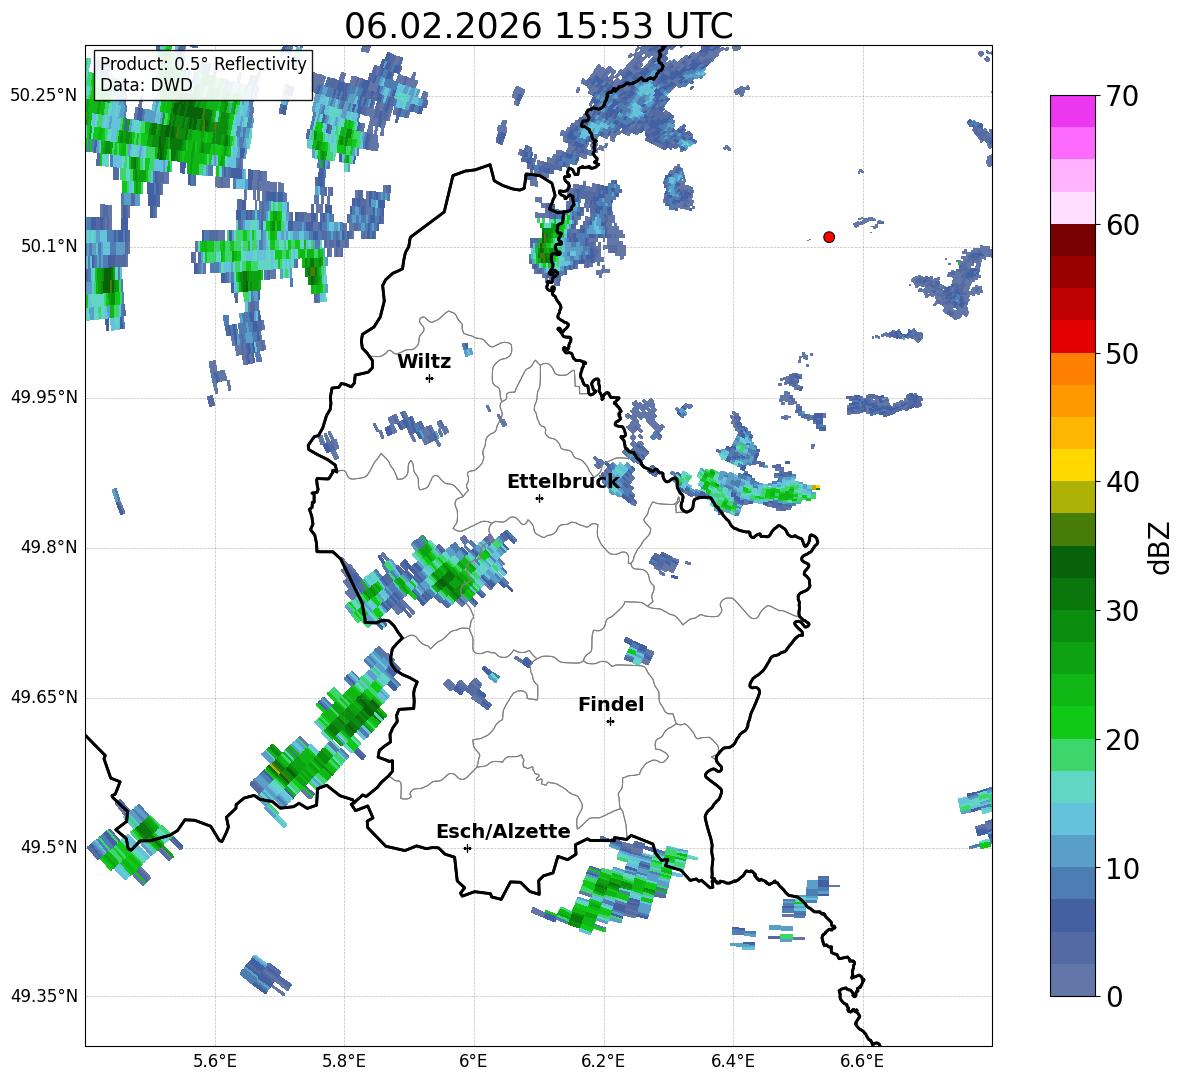Click the 49.8°N latitude label
This screenshot has height=1081, width=1184.
point(48,547)
